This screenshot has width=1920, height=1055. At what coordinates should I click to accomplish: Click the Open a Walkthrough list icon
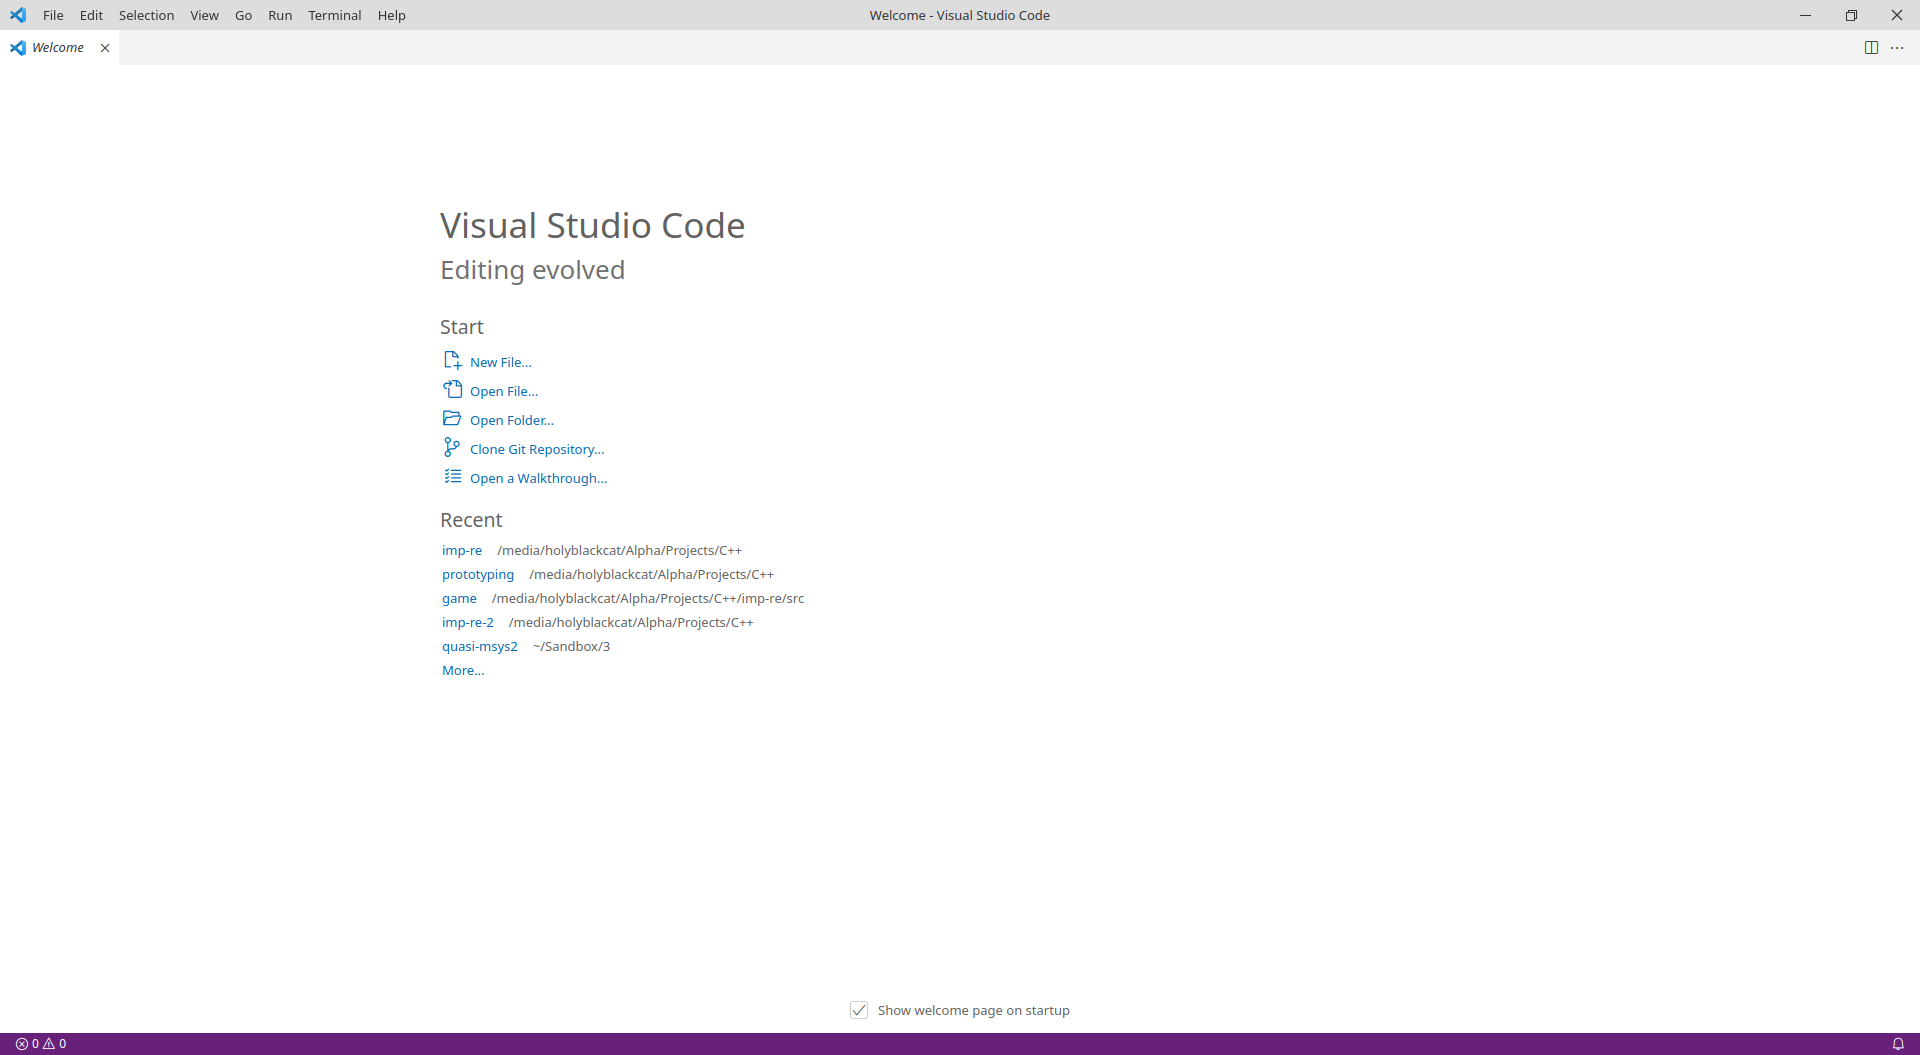click(452, 477)
